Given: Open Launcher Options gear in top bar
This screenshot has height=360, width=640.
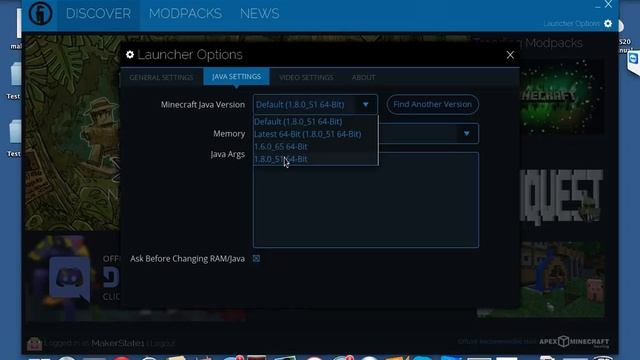Looking at the screenshot, I should (608, 24).
